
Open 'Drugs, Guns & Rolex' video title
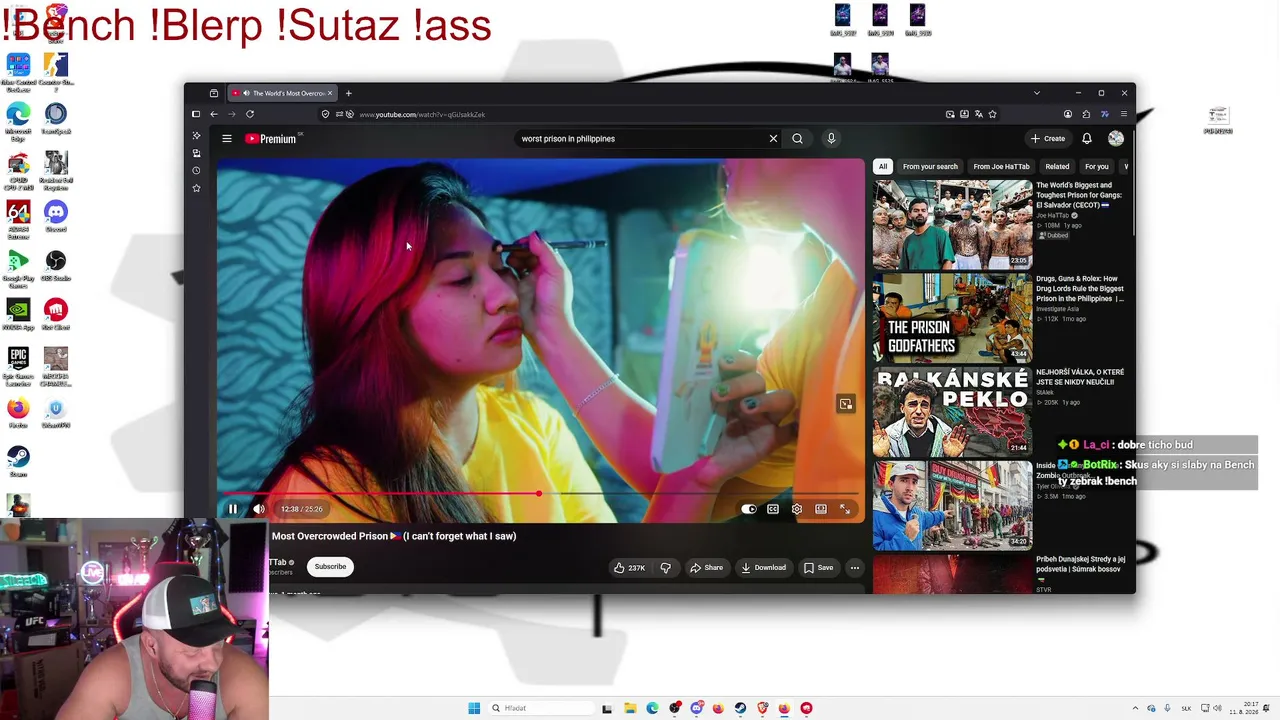tap(1080, 289)
